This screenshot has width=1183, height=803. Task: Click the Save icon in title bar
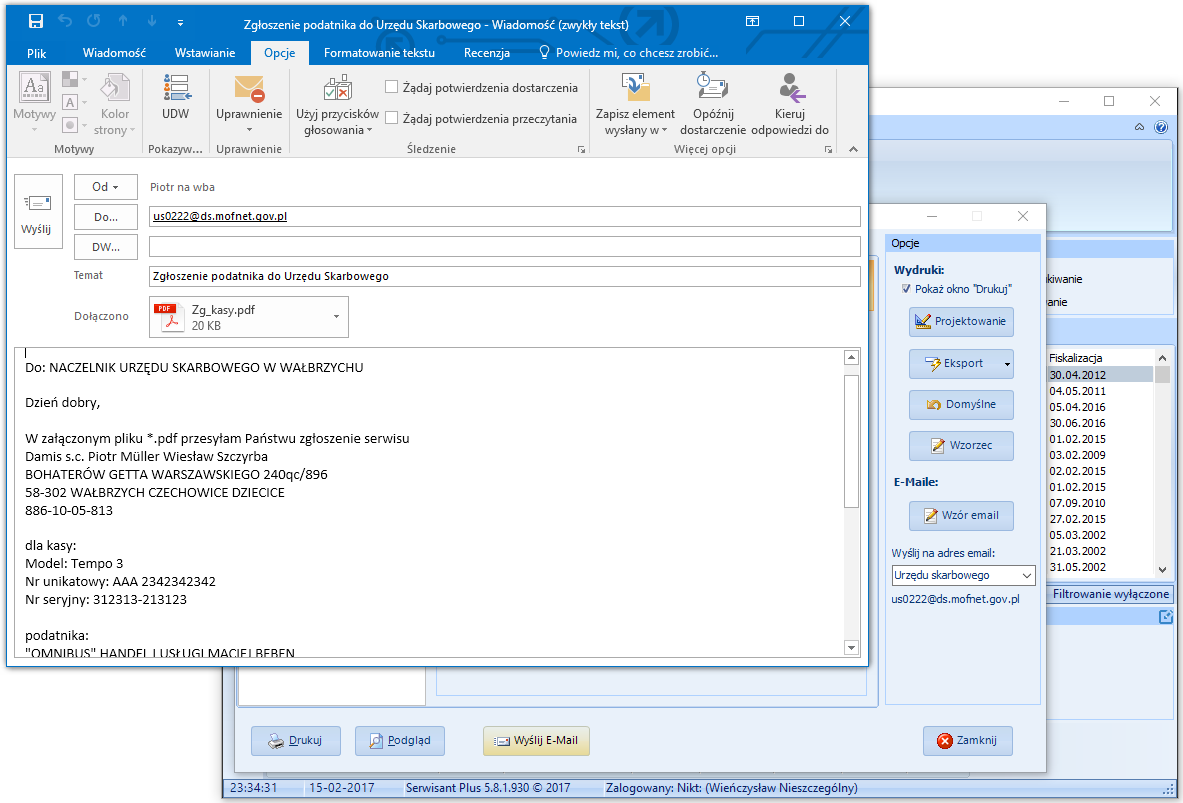pyautogui.click(x=36, y=21)
